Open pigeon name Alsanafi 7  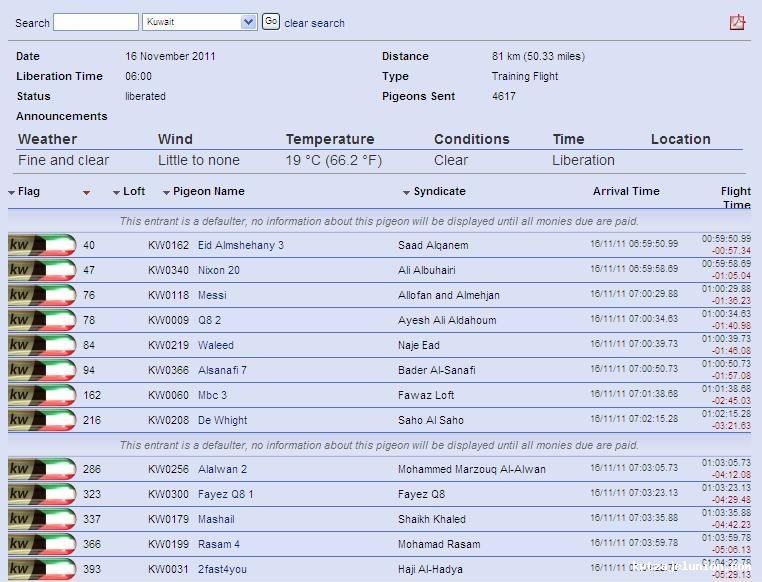pyautogui.click(x=222, y=370)
